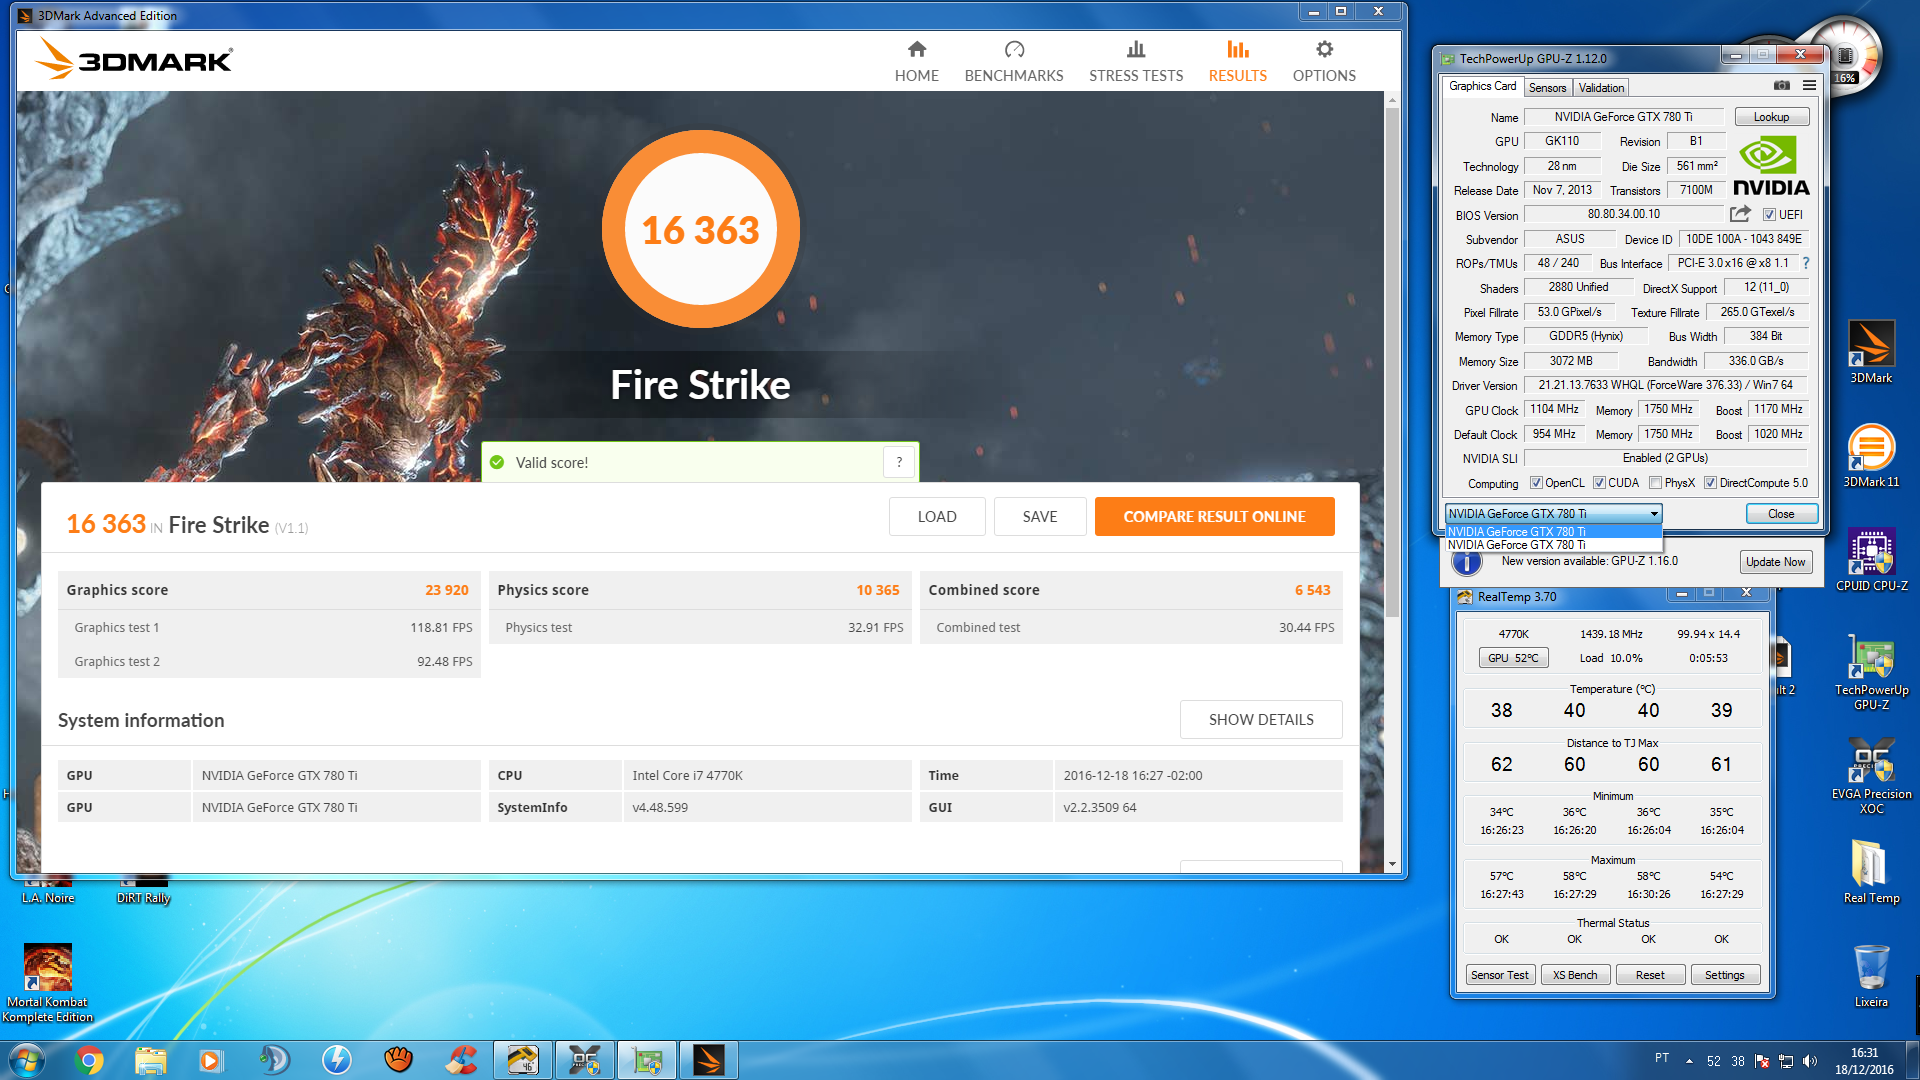This screenshot has width=1920, height=1080.
Task: Switch to EVGA Precision taskbar window
Action: 584,1060
